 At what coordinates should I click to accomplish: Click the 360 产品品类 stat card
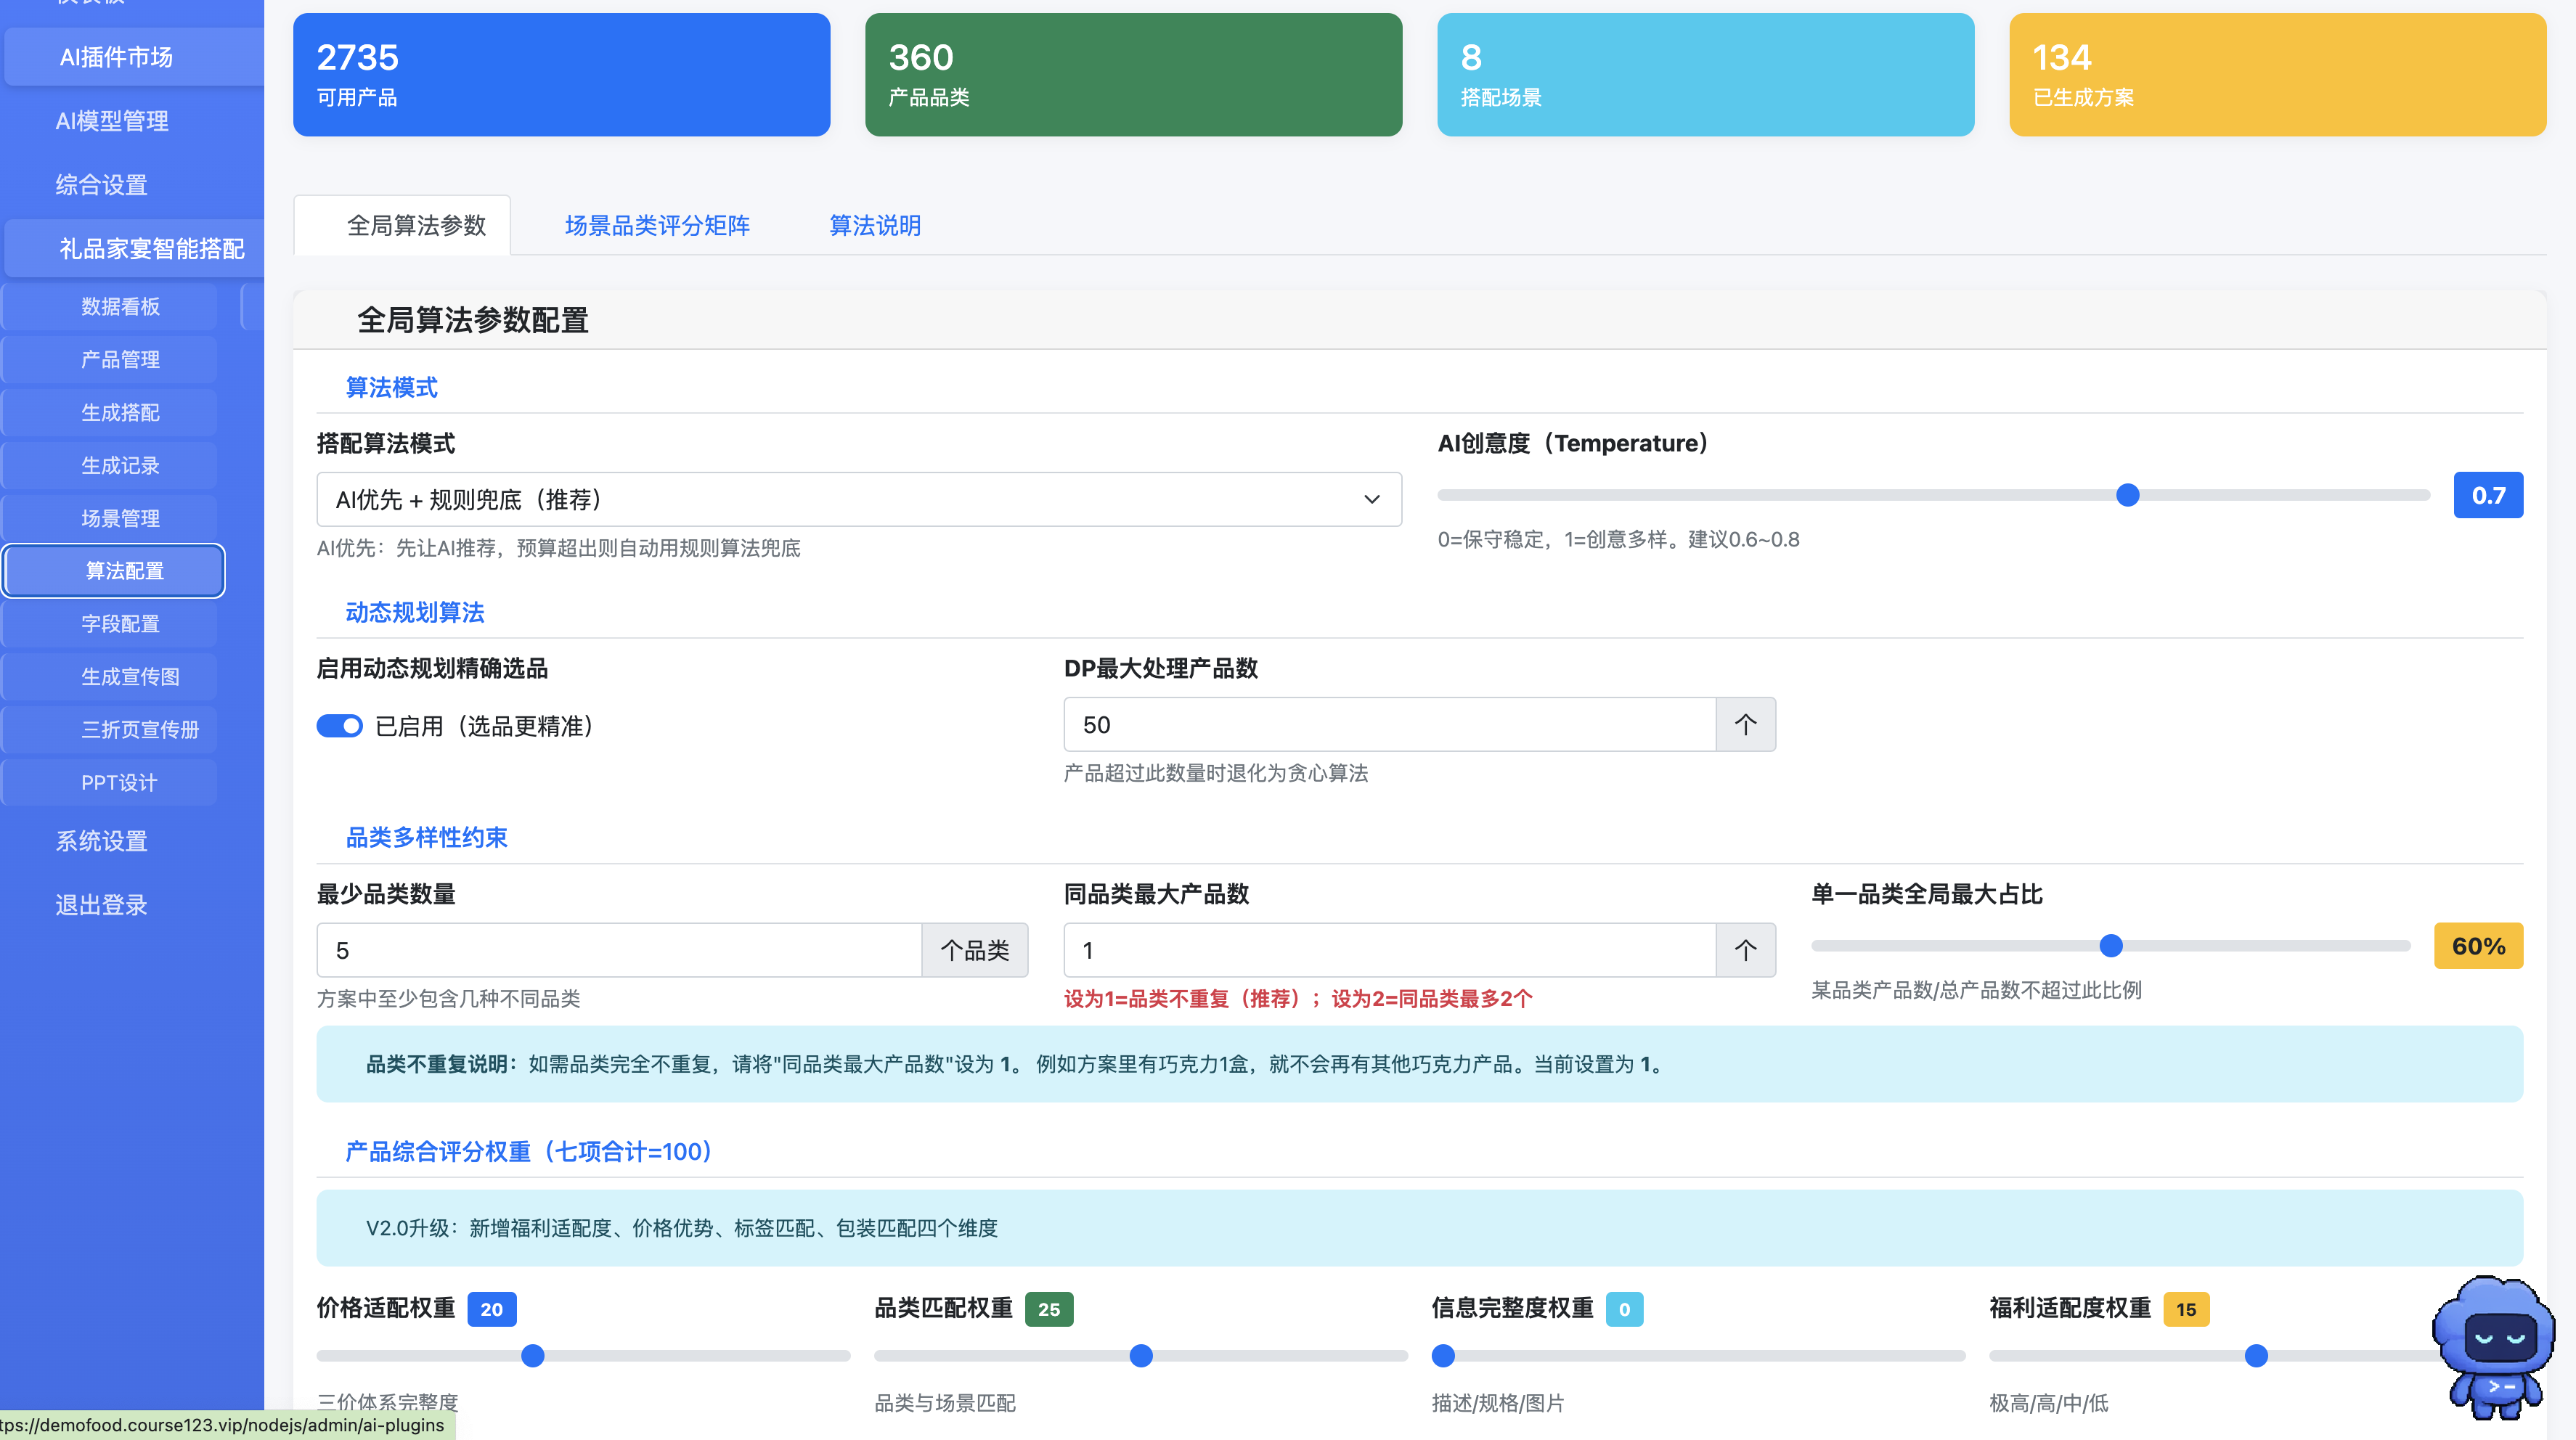(1133, 75)
